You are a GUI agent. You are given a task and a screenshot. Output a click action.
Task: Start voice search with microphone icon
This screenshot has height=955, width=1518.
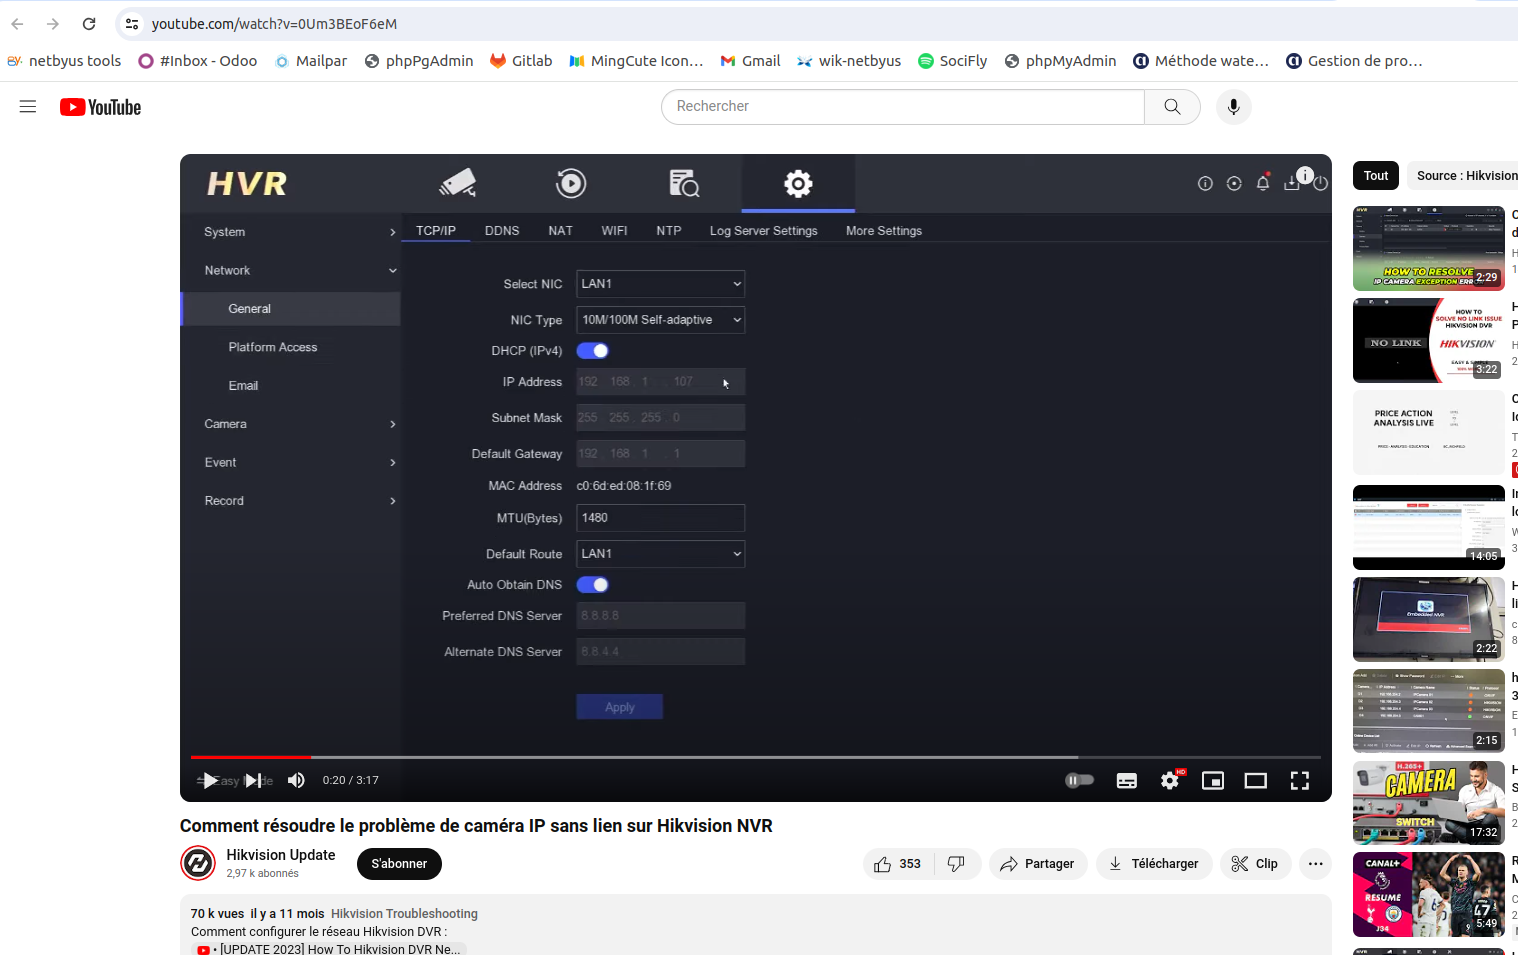pyautogui.click(x=1234, y=106)
